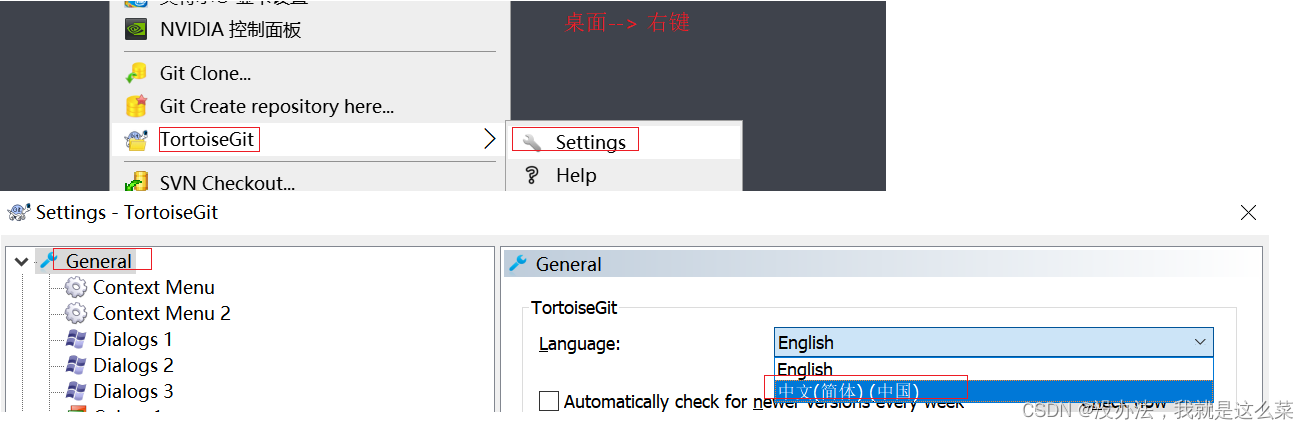The height and width of the screenshot is (430, 1309).
Task: Click the Help question mark icon
Action: 532,175
